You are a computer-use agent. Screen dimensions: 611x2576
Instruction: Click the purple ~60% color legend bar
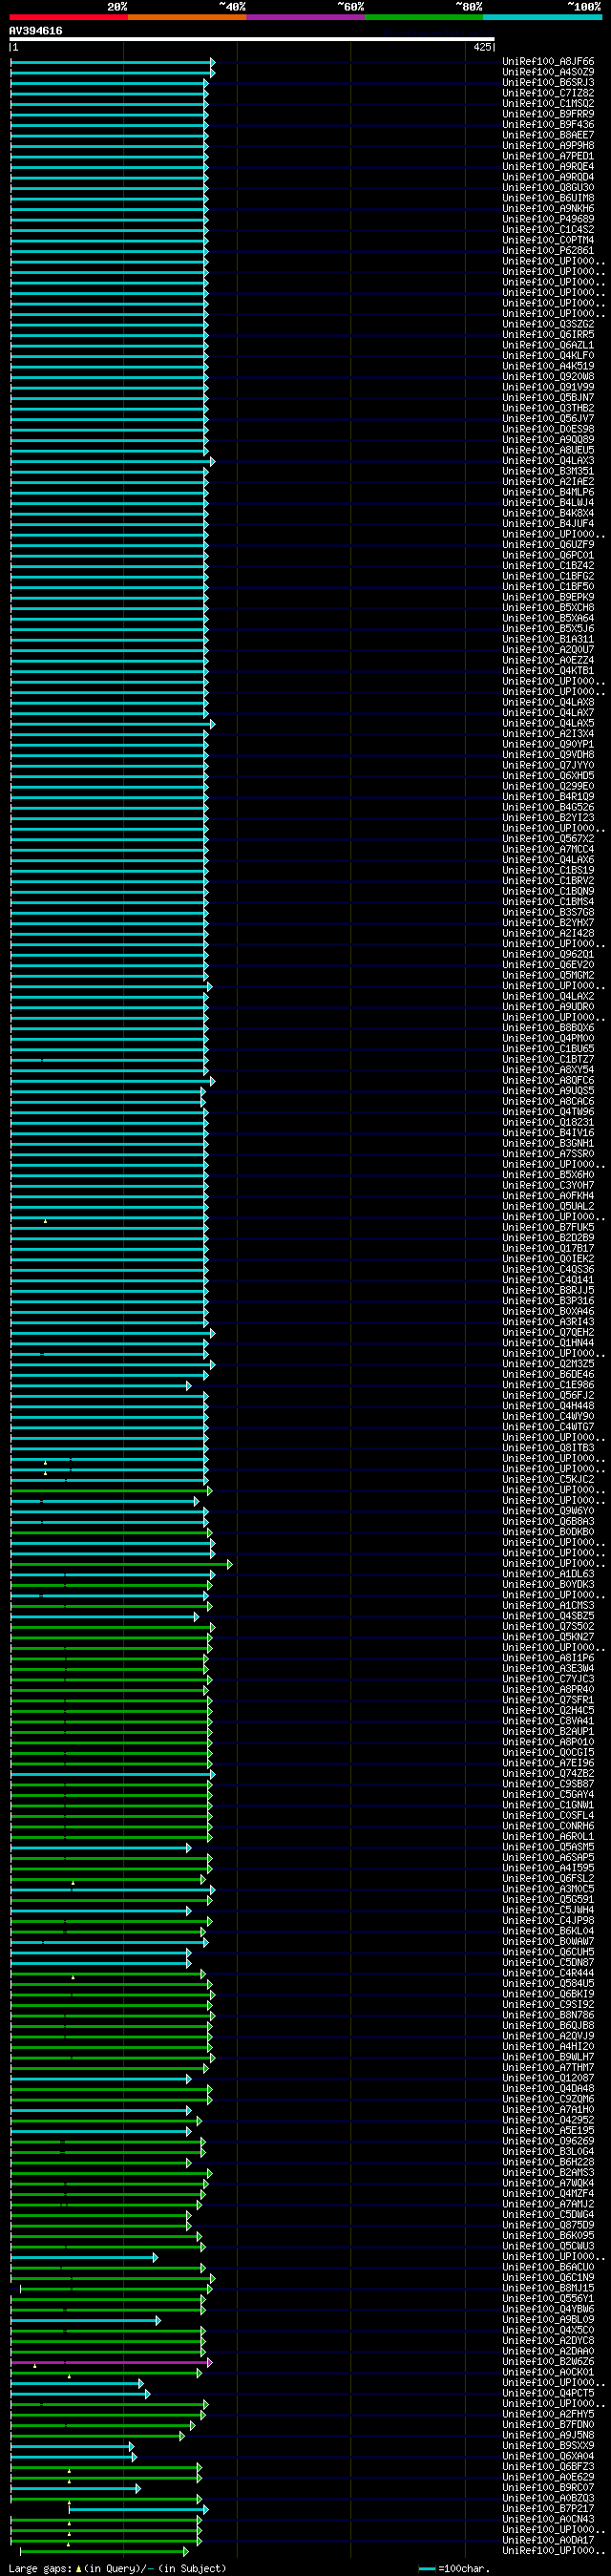pyautogui.click(x=306, y=17)
